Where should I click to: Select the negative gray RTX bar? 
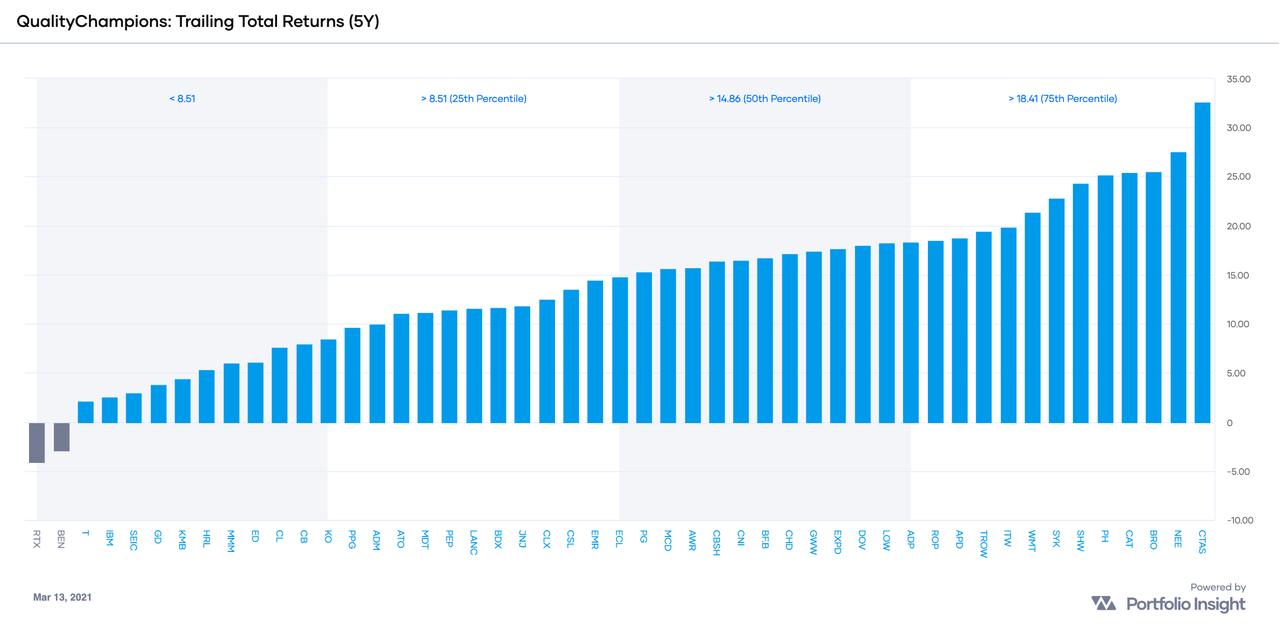pos(37,443)
